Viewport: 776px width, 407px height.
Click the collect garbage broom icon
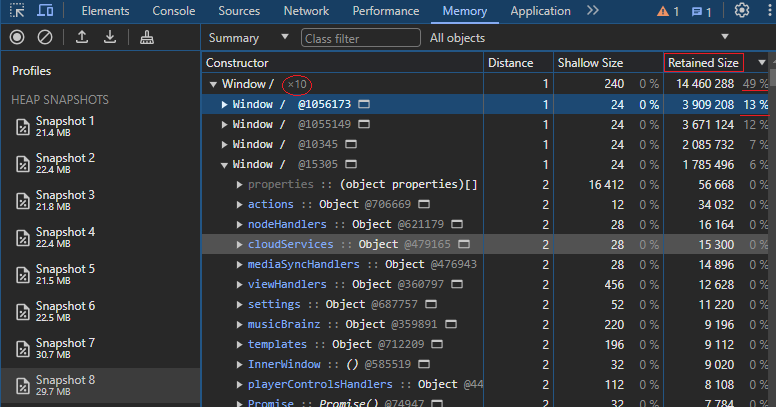pyautogui.click(x=147, y=37)
